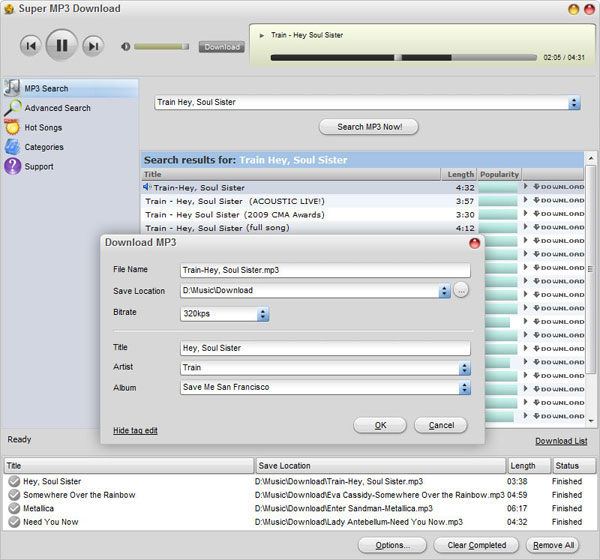This screenshot has height=560, width=600.
Task: Click the Support question mark icon
Action: pyautogui.click(x=13, y=167)
